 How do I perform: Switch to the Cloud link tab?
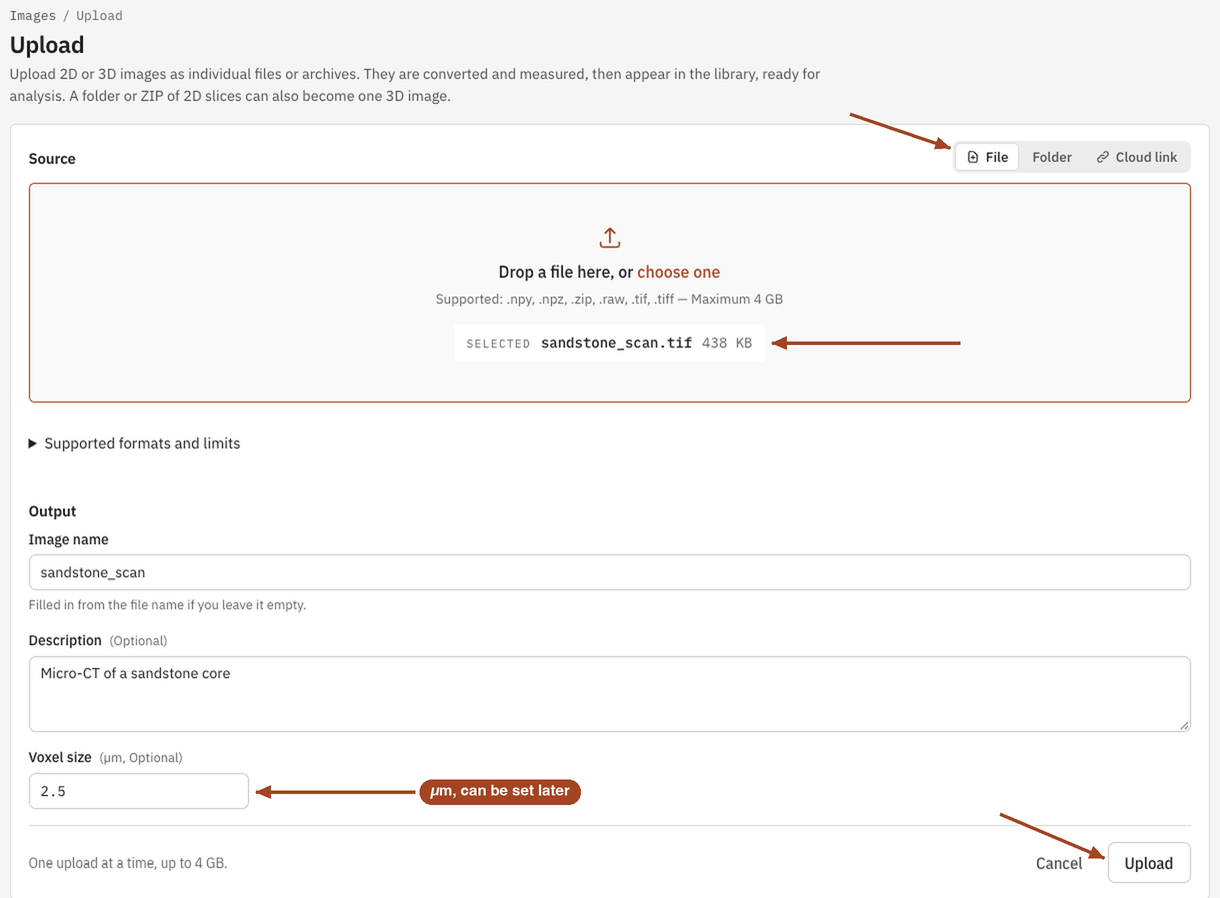[1137, 157]
